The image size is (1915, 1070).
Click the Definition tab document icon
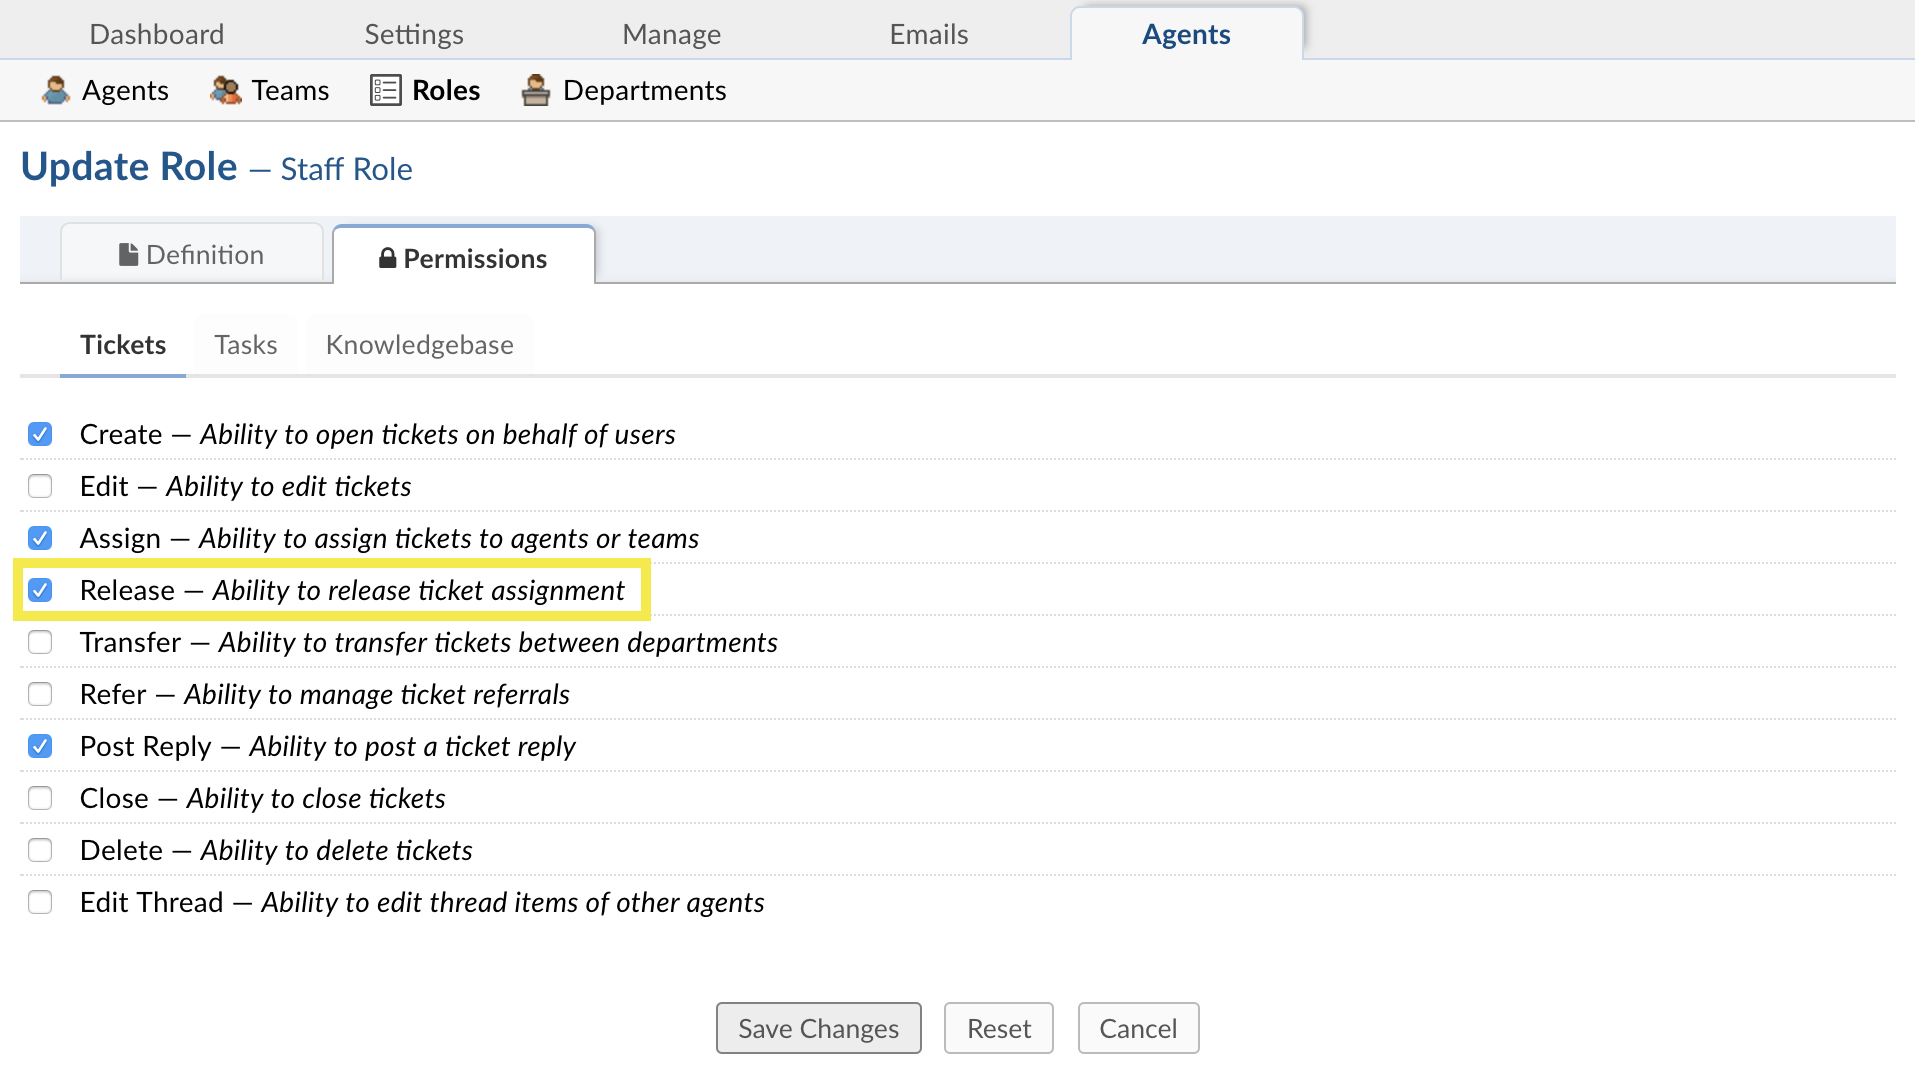[x=128, y=255]
